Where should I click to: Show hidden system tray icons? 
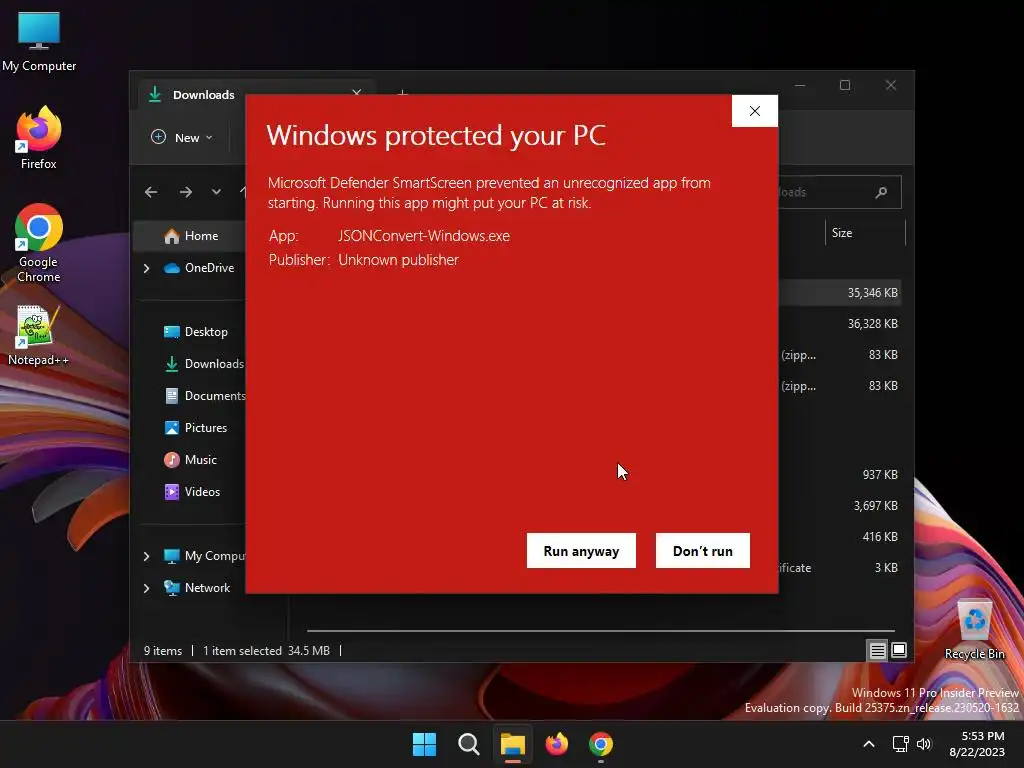tap(869, 744)
